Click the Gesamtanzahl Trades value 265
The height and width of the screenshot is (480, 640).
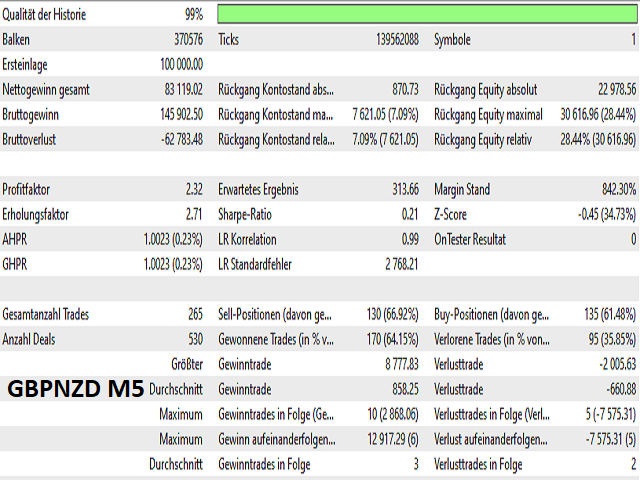click(x=196, y=314)
